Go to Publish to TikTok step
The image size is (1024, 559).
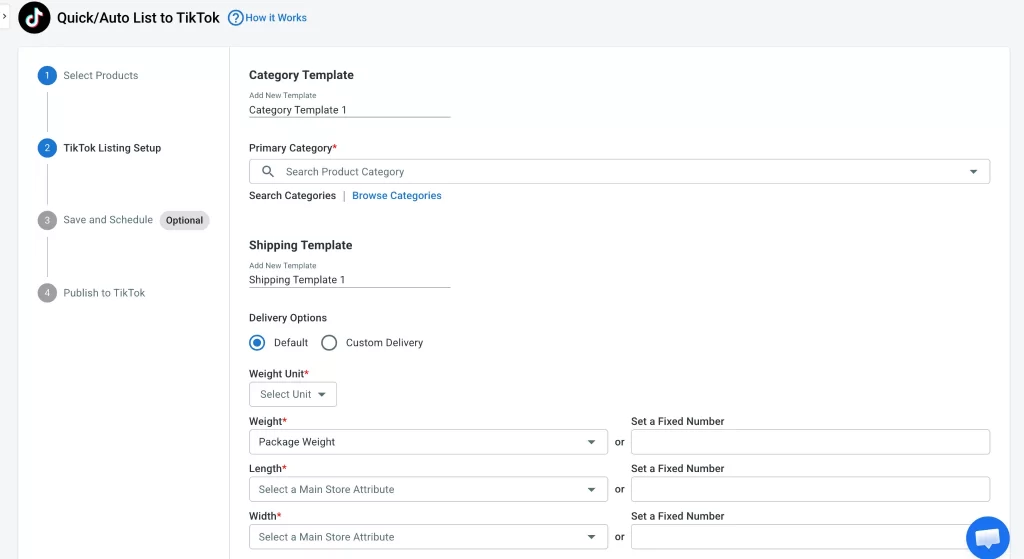(x=104, y=293)
